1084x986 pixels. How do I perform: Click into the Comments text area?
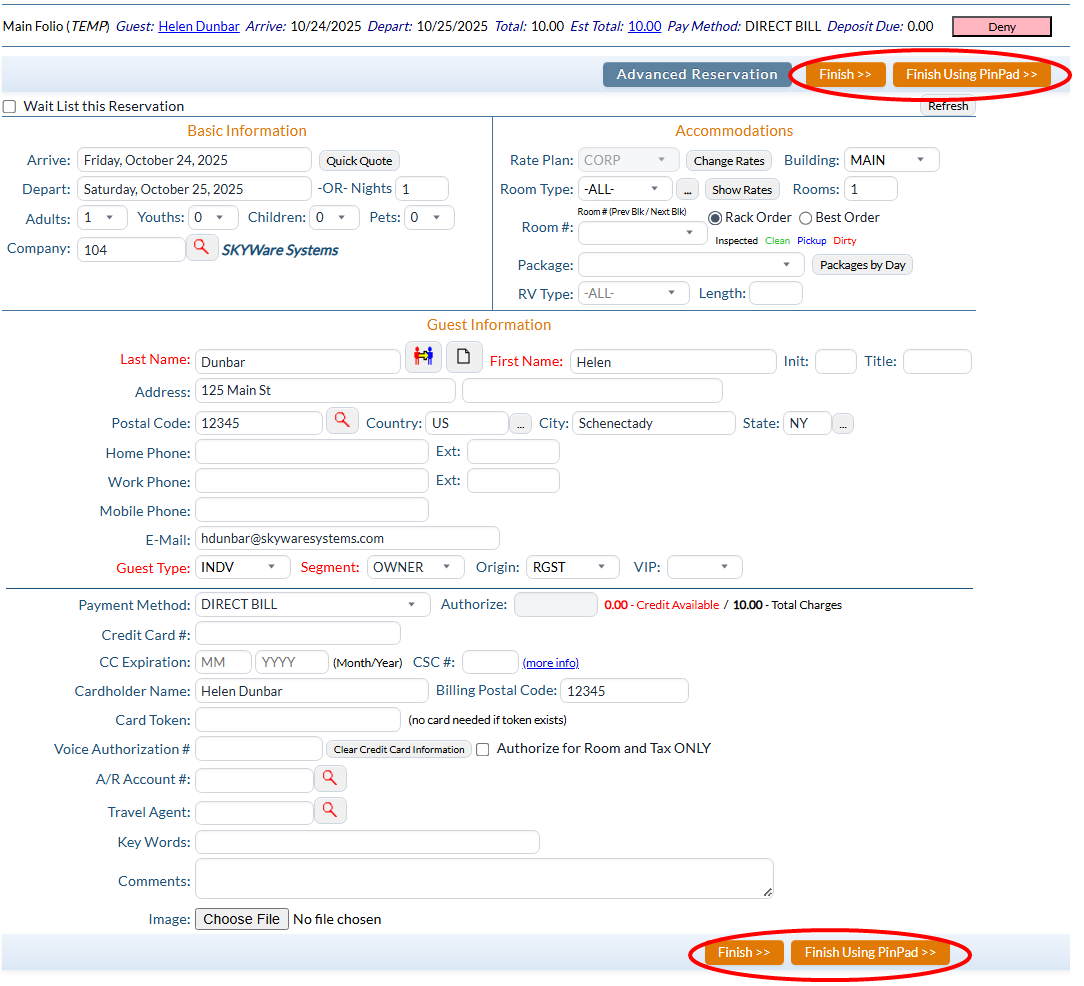pos(483,878)
